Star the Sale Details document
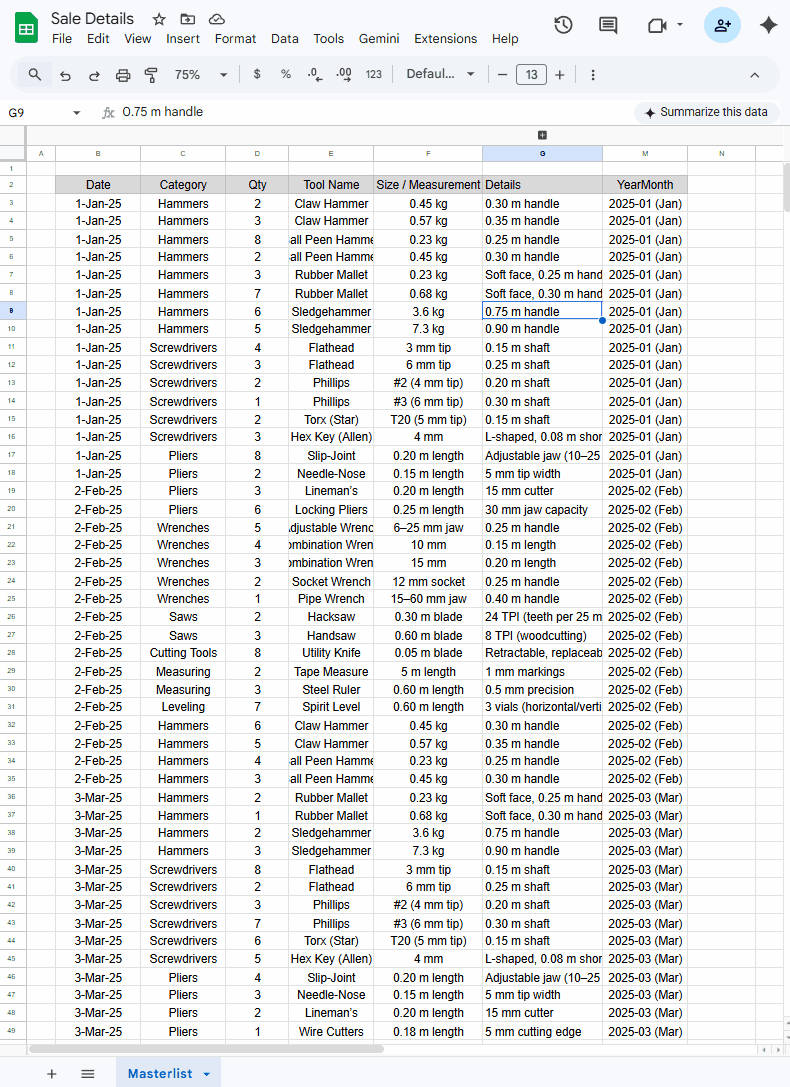The width and height of the screenshot is (790, 1087). [x=159, y=19]
